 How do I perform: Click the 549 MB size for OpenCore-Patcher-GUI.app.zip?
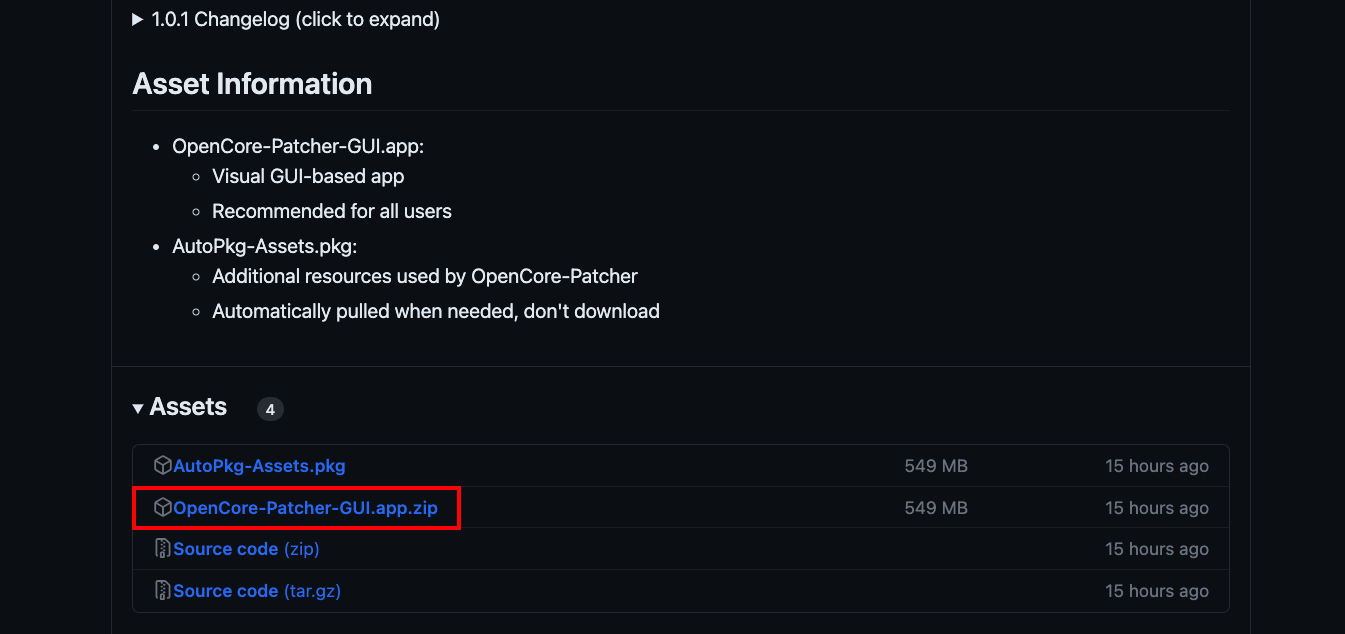pos(935,508)
